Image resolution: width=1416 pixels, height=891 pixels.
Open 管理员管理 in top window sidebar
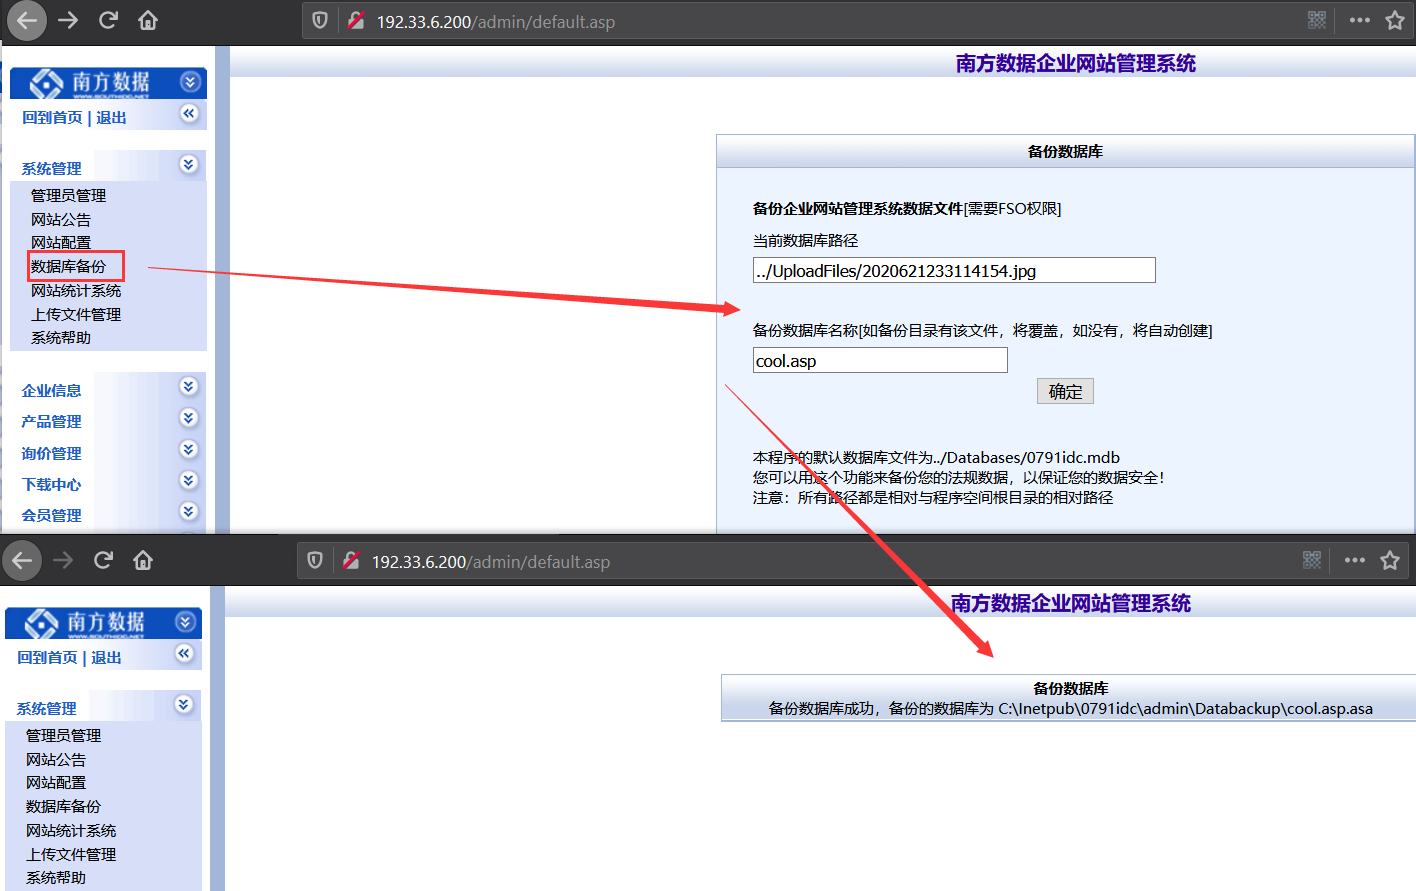(68, 196)
